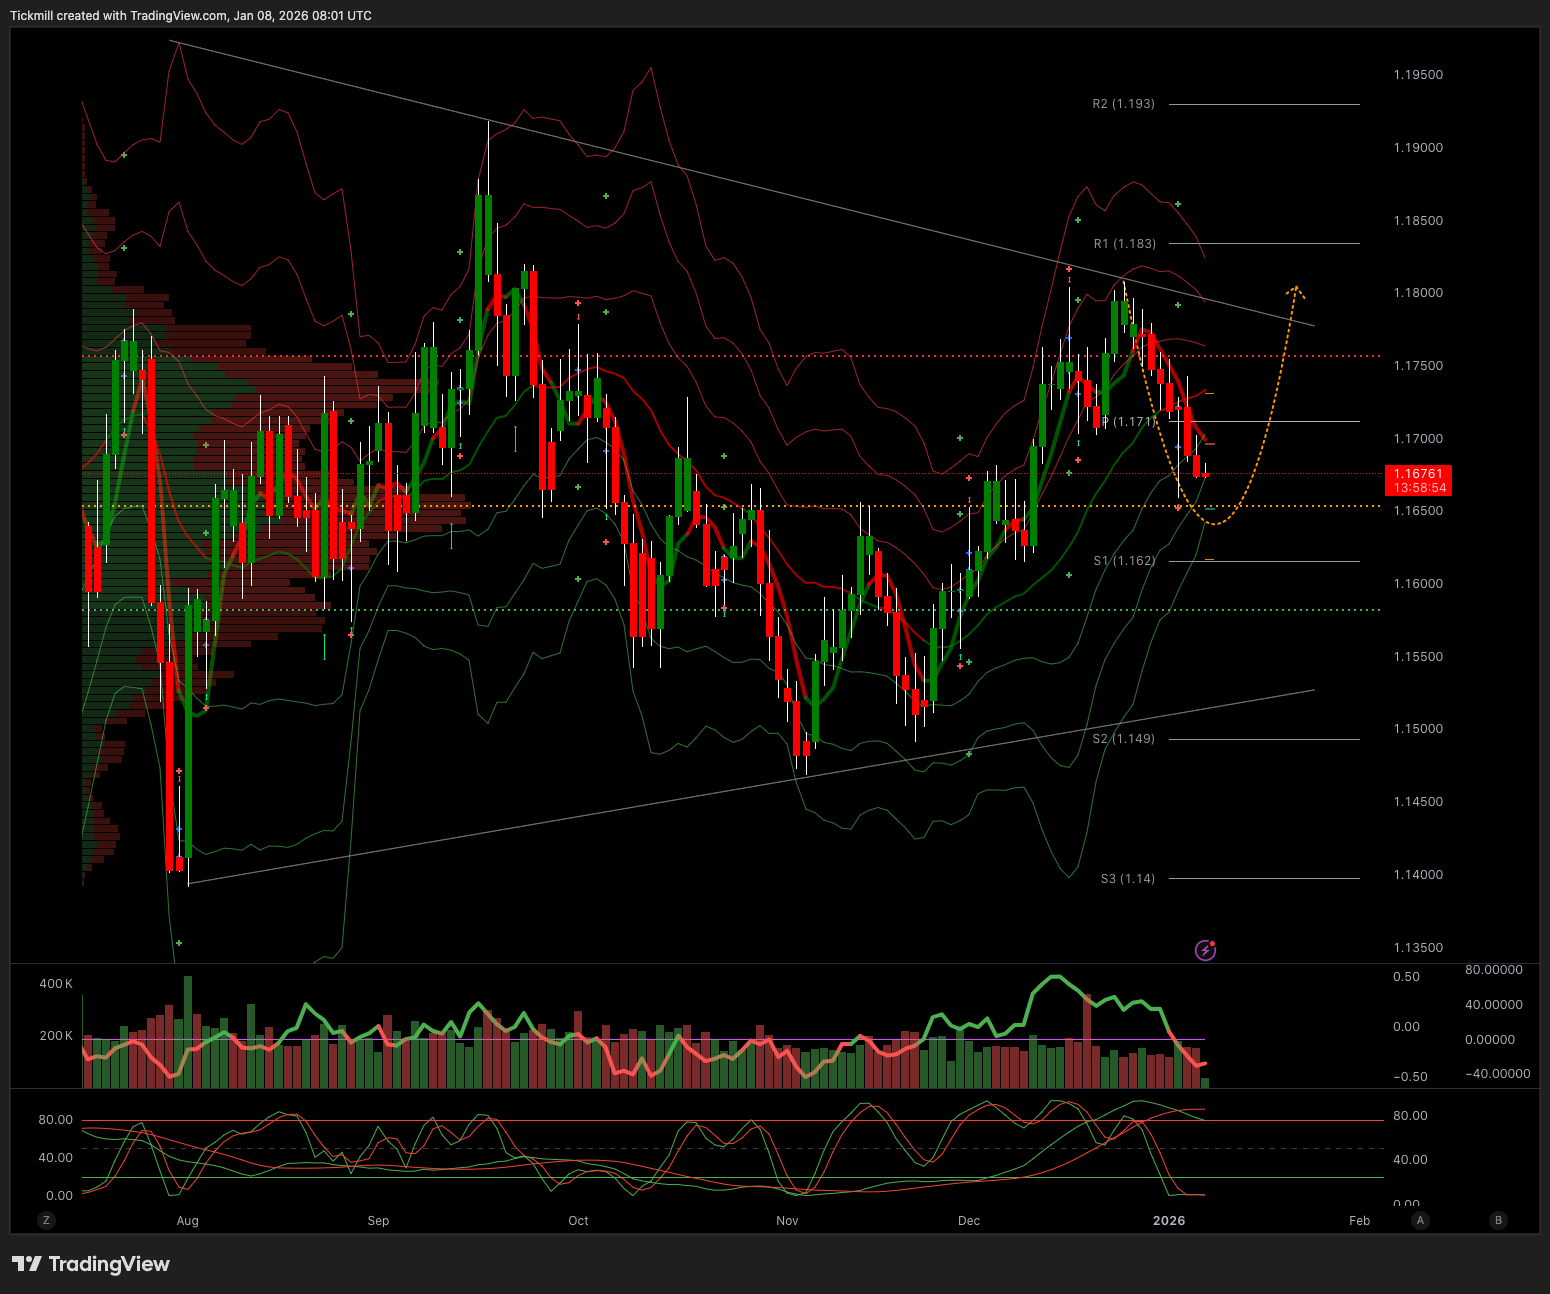1550x1294 pixels.
Task: Select the S1 (1.162) pivot label
Action: click(1124, 561)
